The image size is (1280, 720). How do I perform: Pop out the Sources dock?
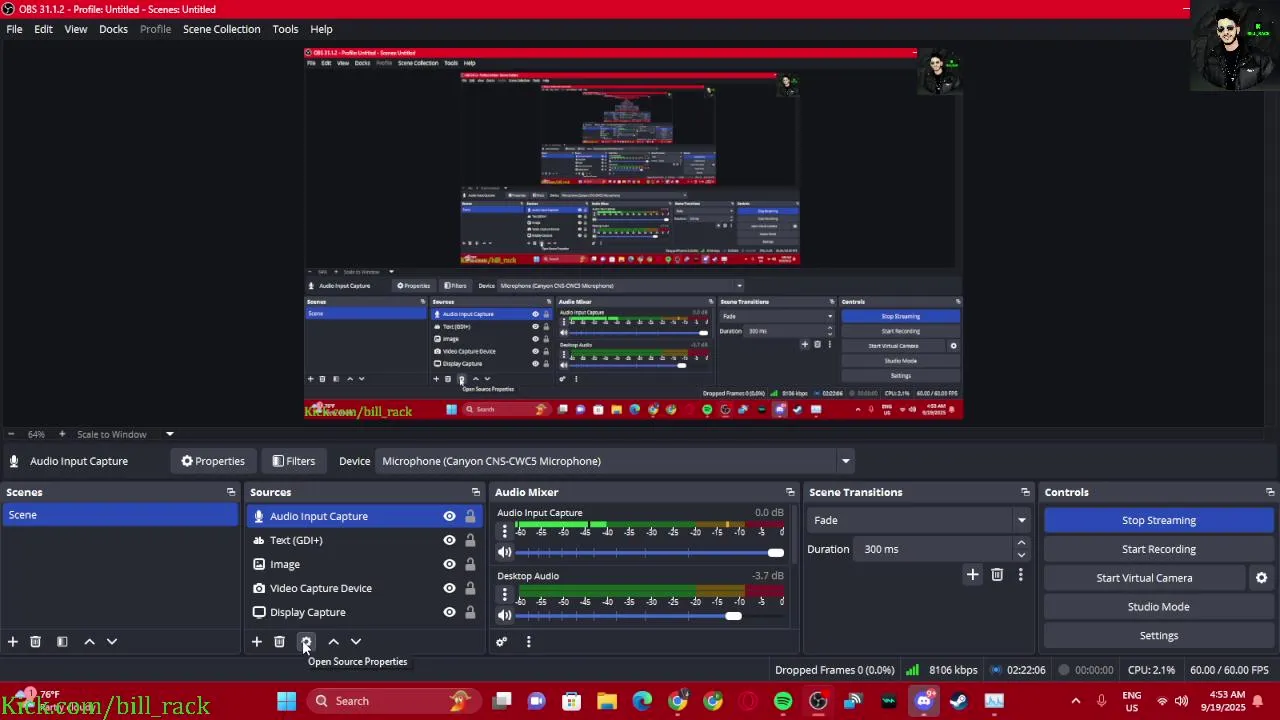(475, 492)
